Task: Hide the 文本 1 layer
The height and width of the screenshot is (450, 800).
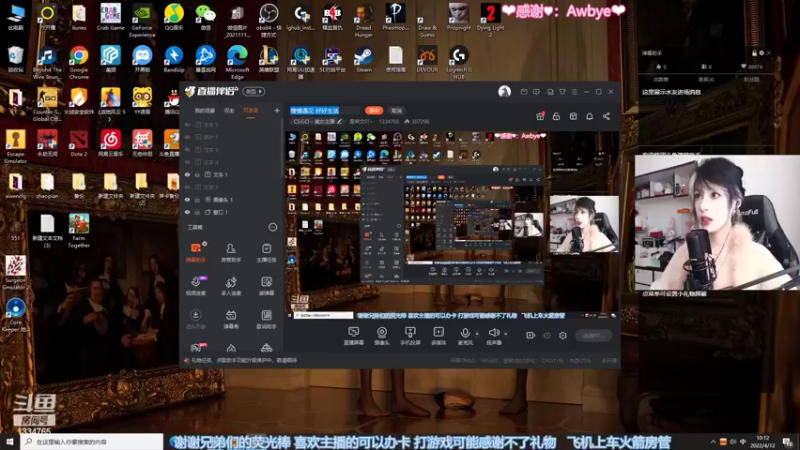Action: click(187, 174)
